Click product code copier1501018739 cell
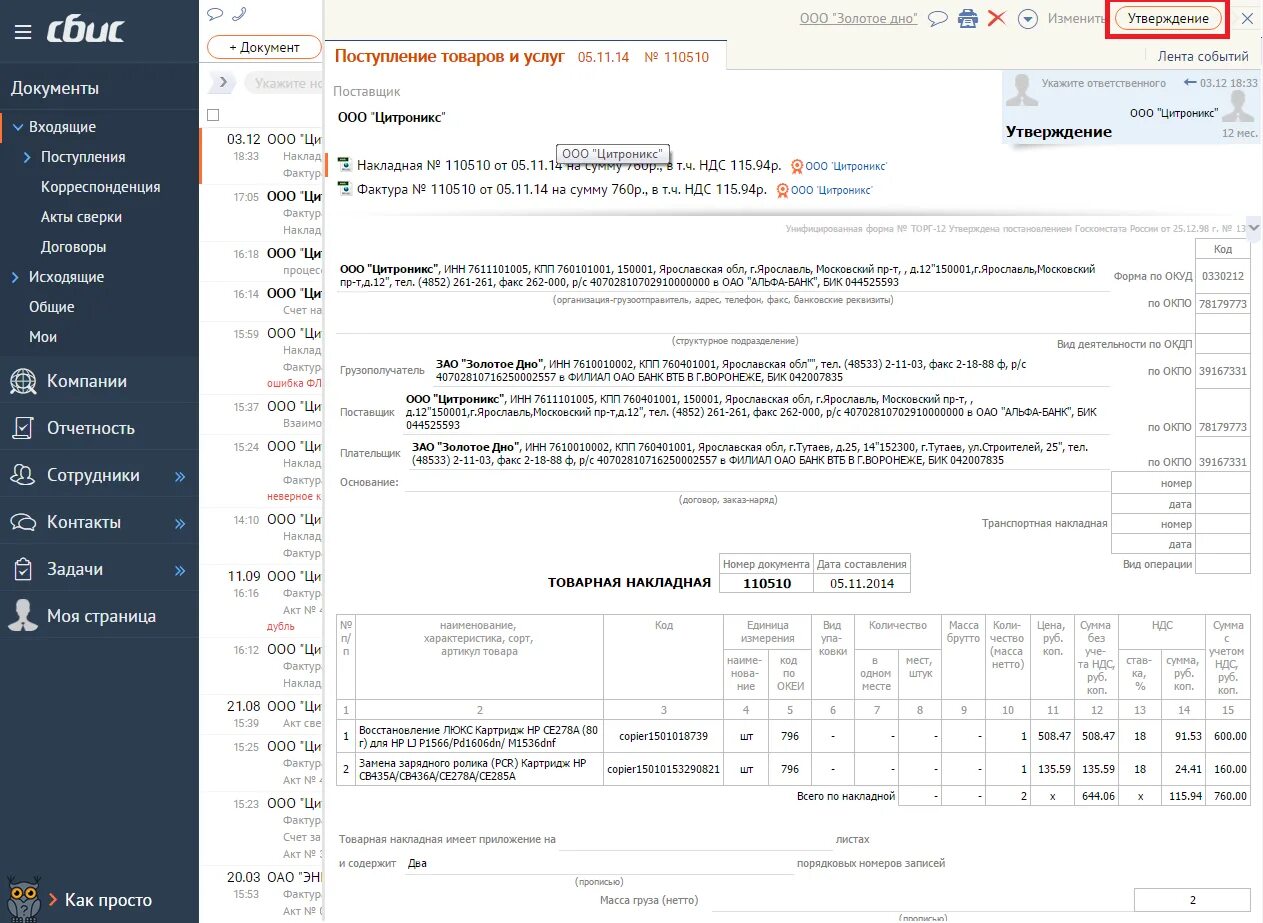 coord(663,736)
